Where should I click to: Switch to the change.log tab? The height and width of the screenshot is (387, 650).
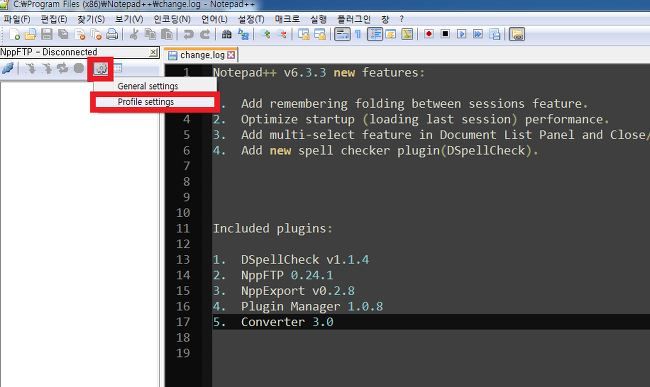[x=201, y=55]
